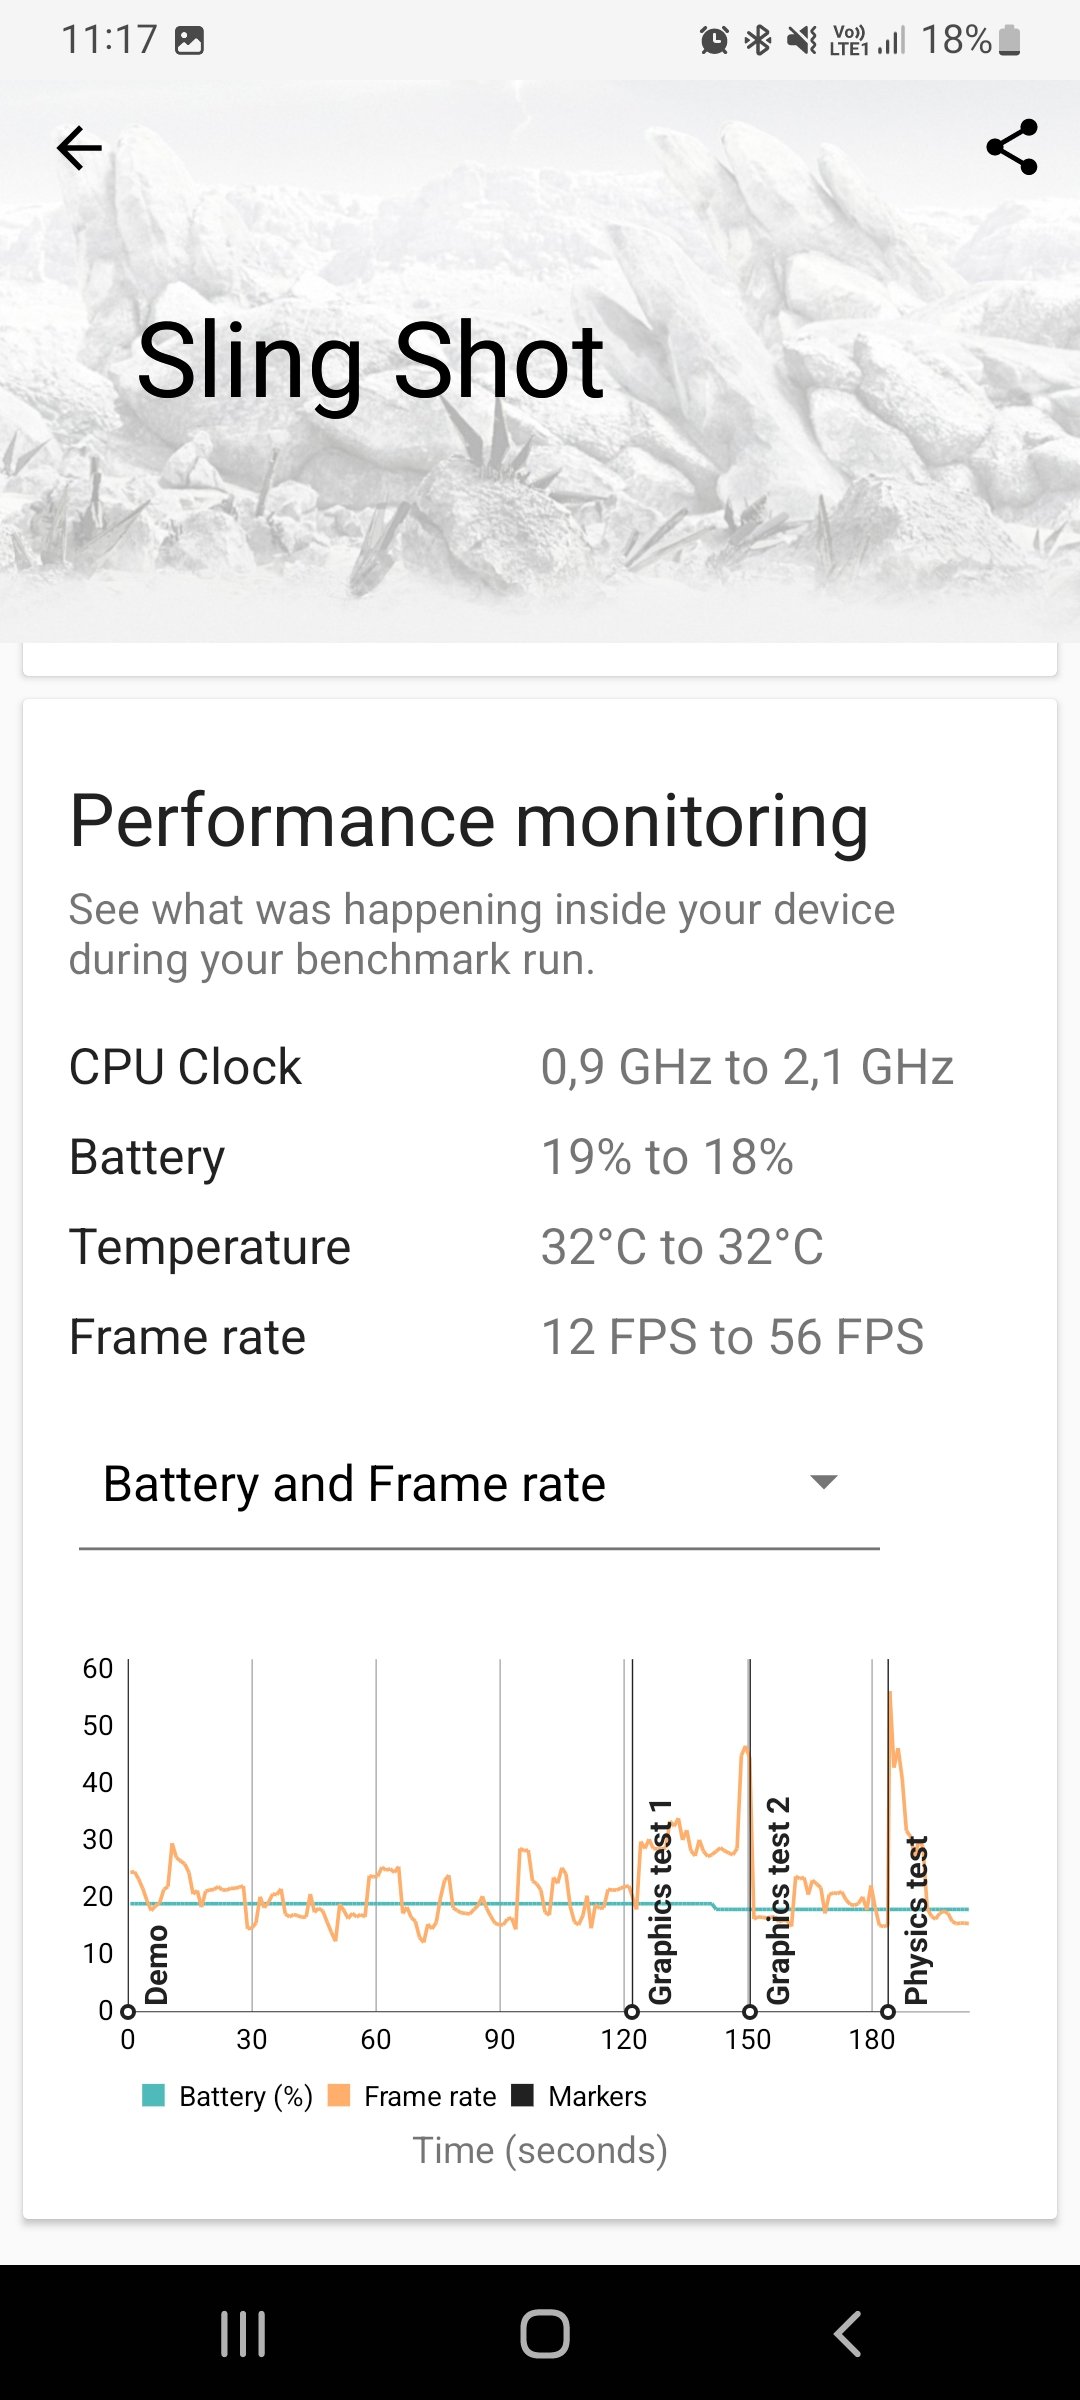This screenshot has height=2400, width=1080.
Task: Tap the Frame rate value row
Action: pos(497,1337)
